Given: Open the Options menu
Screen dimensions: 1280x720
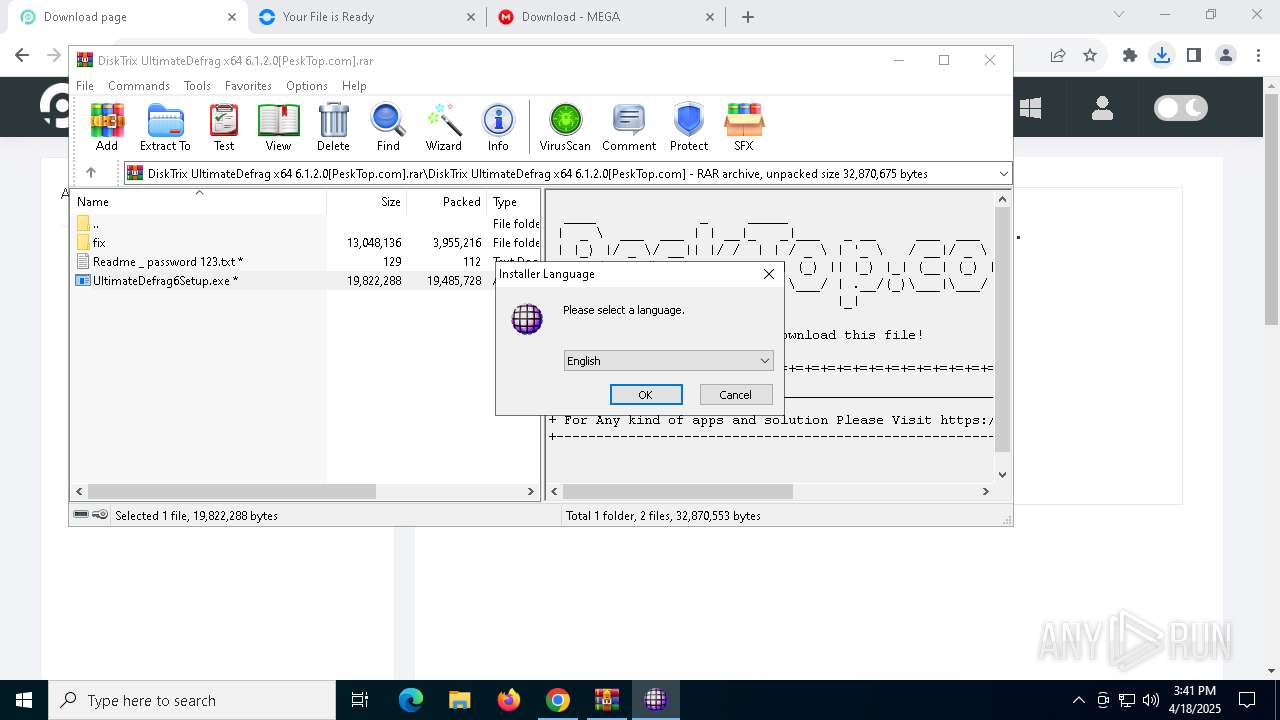Looking at the screenshot, I should [306, 86].
